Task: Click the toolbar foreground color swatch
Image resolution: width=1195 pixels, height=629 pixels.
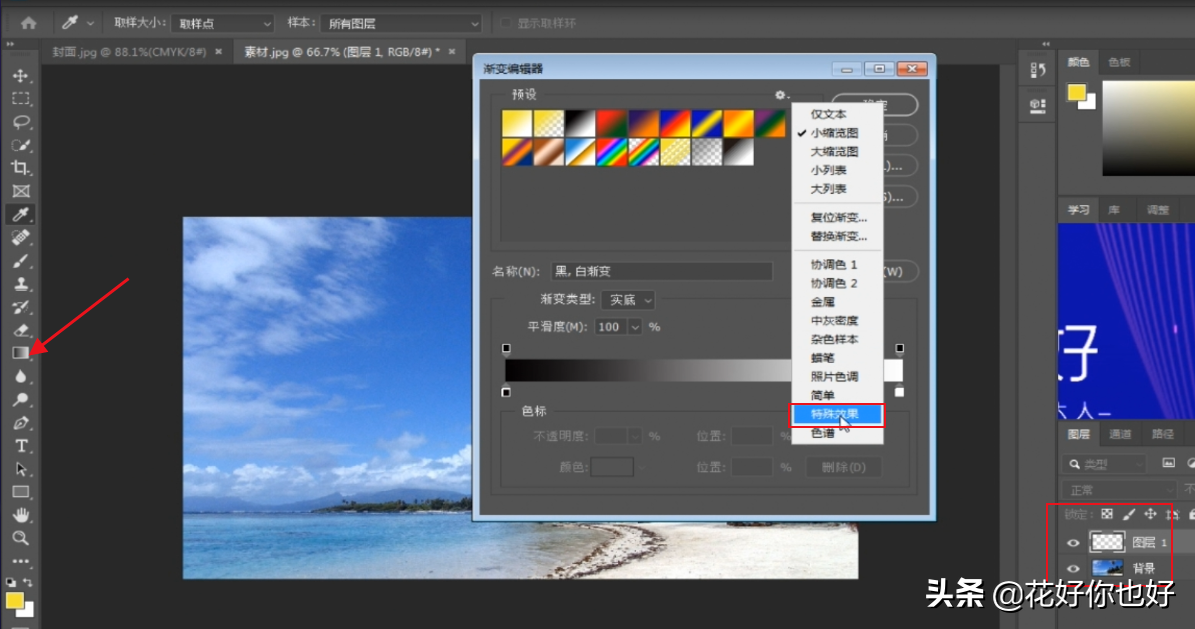Action: coord(14,601)
